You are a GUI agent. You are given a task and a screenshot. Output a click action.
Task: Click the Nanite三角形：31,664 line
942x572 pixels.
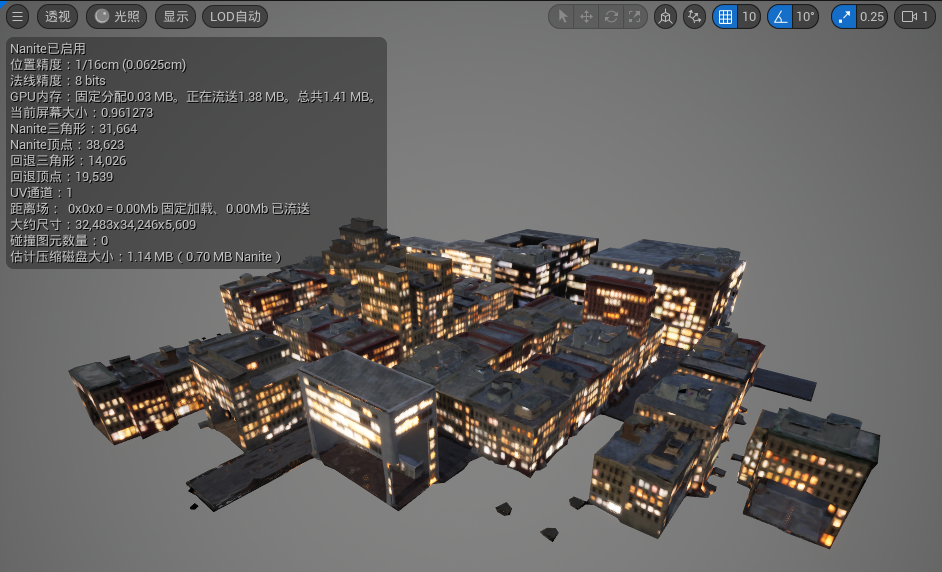point(73,129)
